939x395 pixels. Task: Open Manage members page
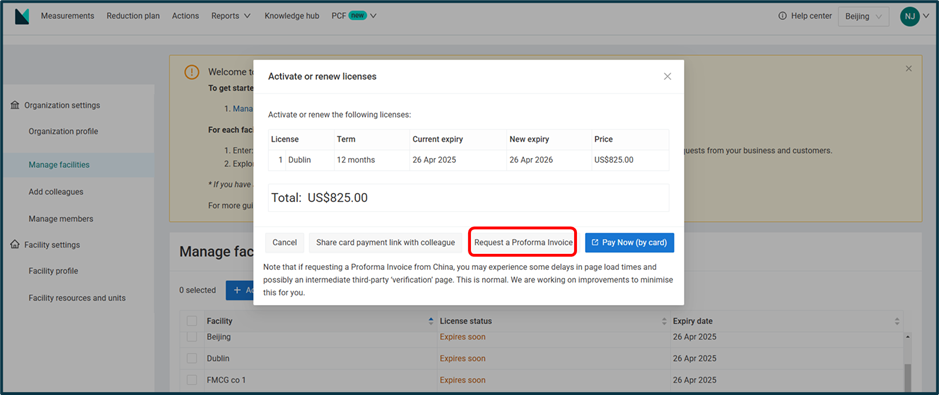tap(61, 219)
